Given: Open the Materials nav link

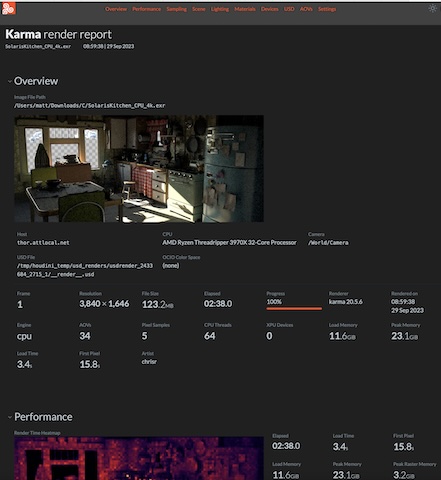Looking at the screenshot, I should (x=245, y=9).
